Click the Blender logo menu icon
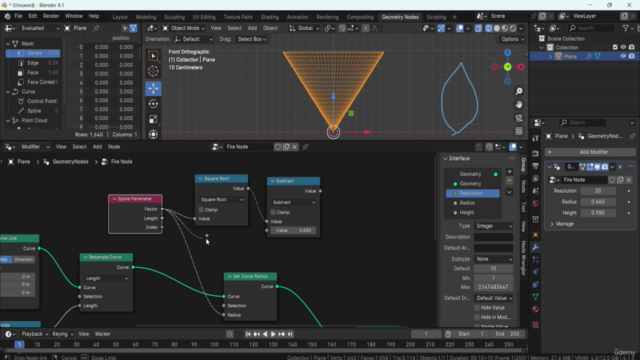Viewport: 640px width, 360px height. [7, 16]
